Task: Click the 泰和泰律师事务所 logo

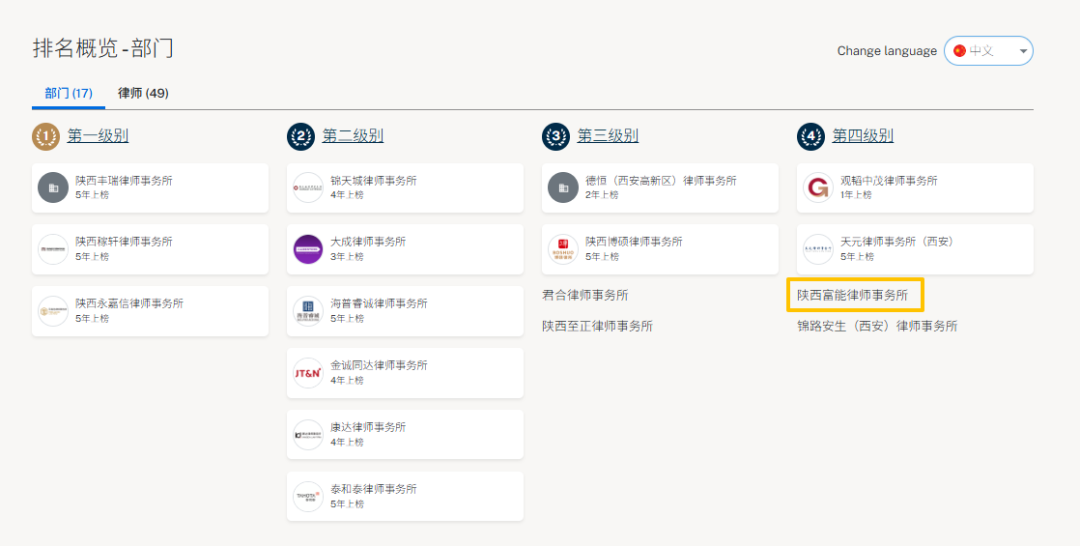Action: tap(308, 496)
